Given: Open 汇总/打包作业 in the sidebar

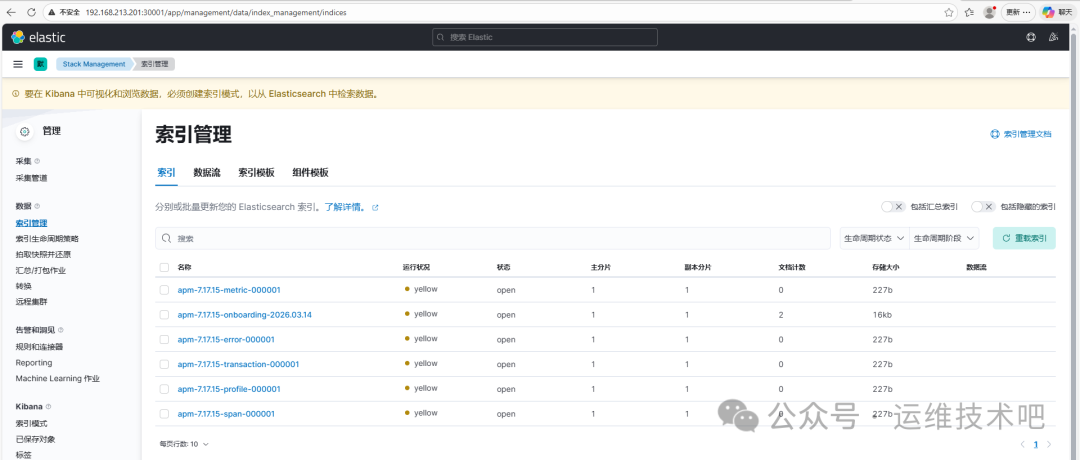Looking at the screenshot, I should [41, 271].
